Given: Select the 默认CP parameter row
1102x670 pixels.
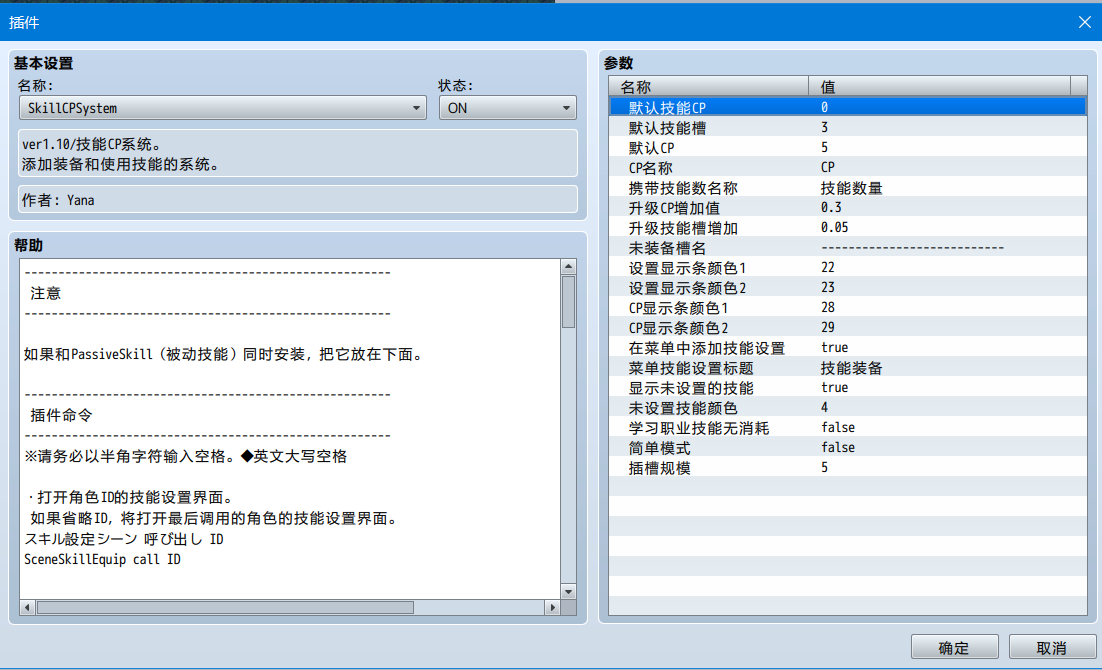Looking at the screenshot, I should pyautogui.click(x=848, y=148).
